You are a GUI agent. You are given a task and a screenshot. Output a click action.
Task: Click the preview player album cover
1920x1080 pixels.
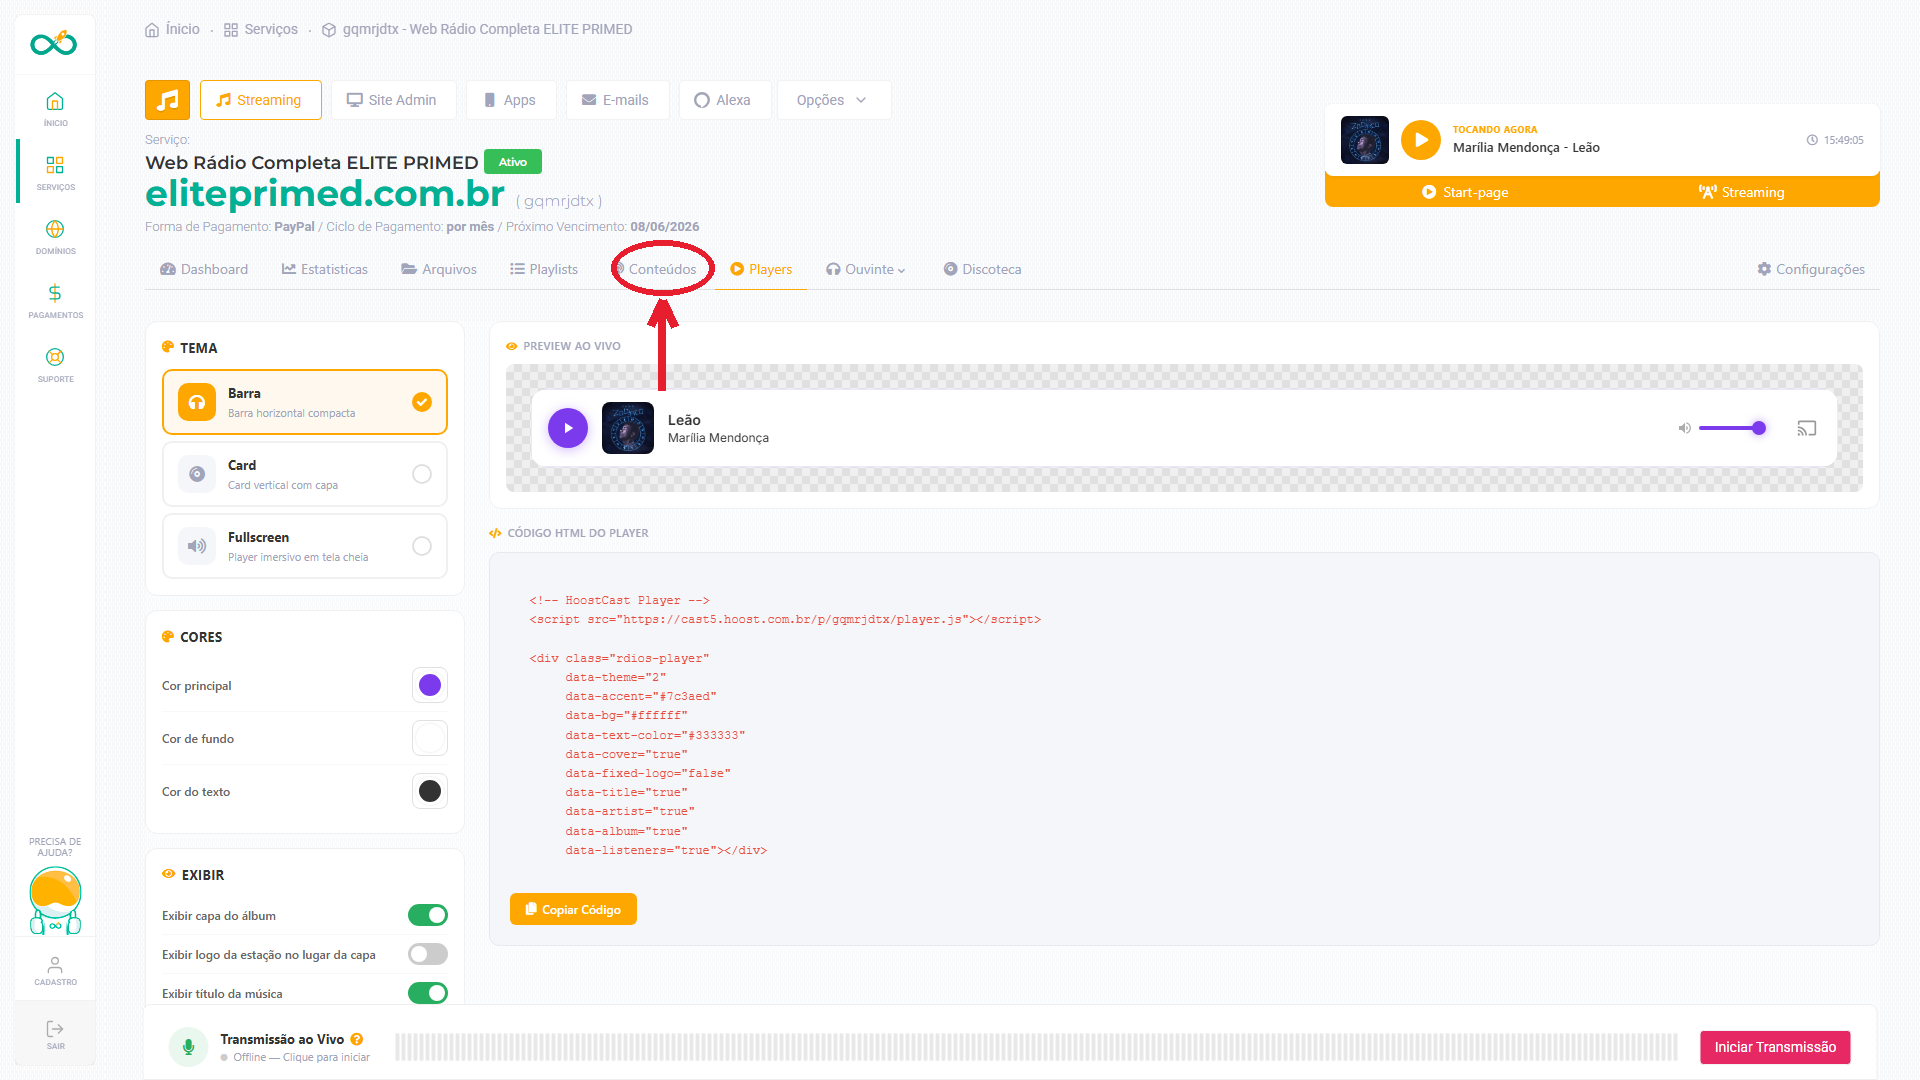tap(628, 428)
